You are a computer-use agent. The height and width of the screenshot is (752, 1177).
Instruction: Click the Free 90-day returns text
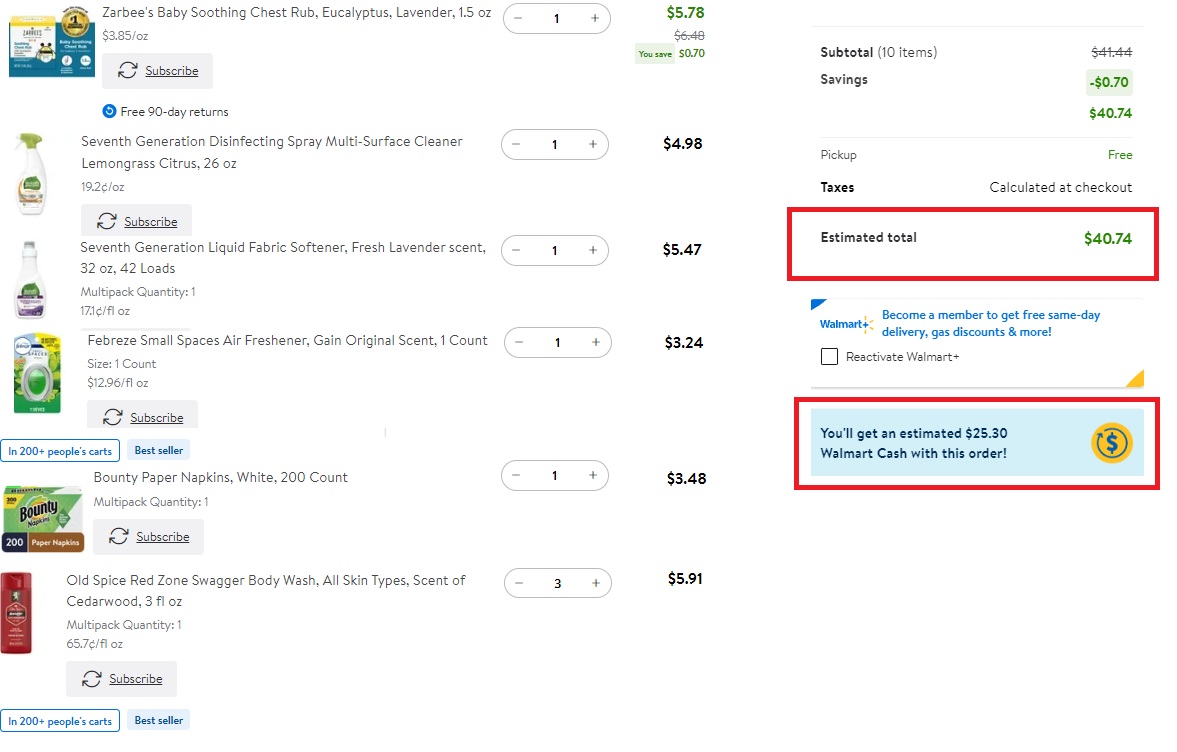174,112
